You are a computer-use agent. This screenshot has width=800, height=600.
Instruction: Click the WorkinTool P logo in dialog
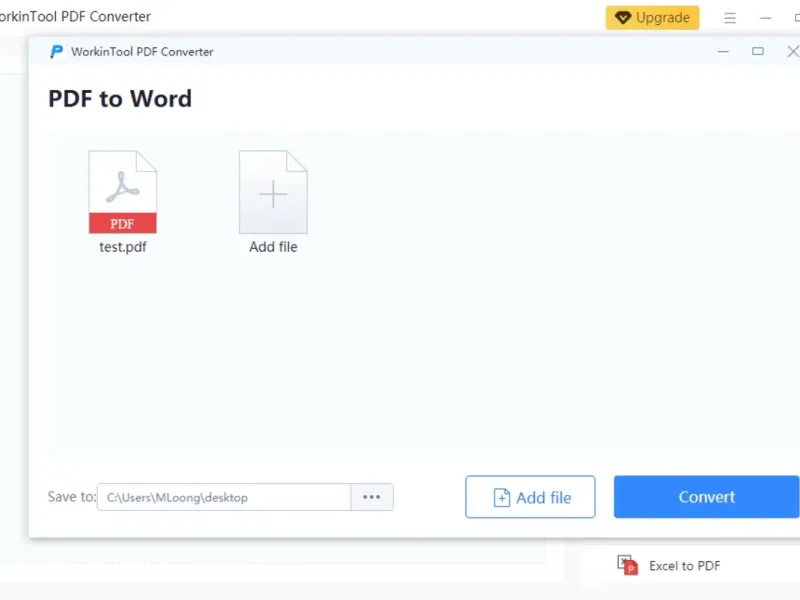pos(56,52)
